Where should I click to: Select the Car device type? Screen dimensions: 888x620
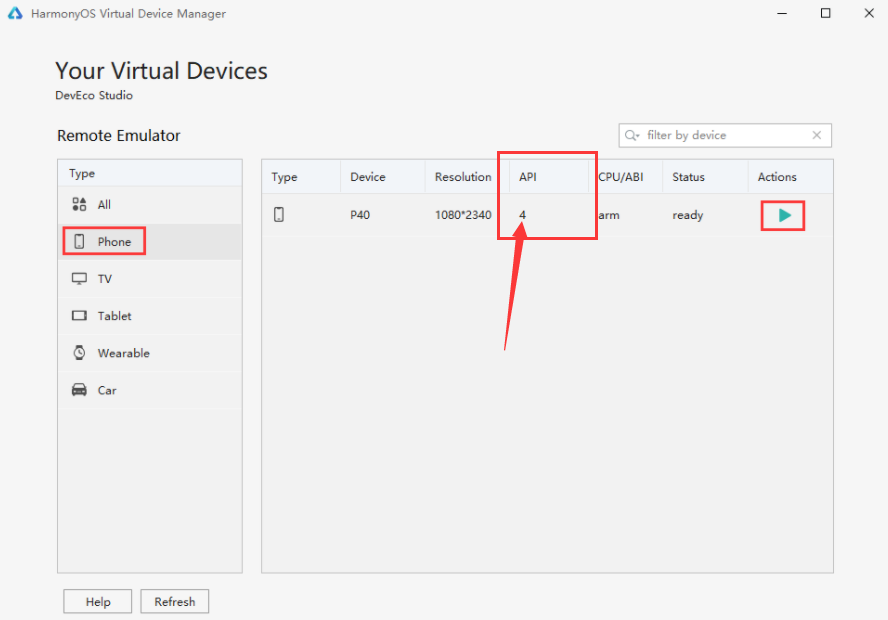(108, 390)
